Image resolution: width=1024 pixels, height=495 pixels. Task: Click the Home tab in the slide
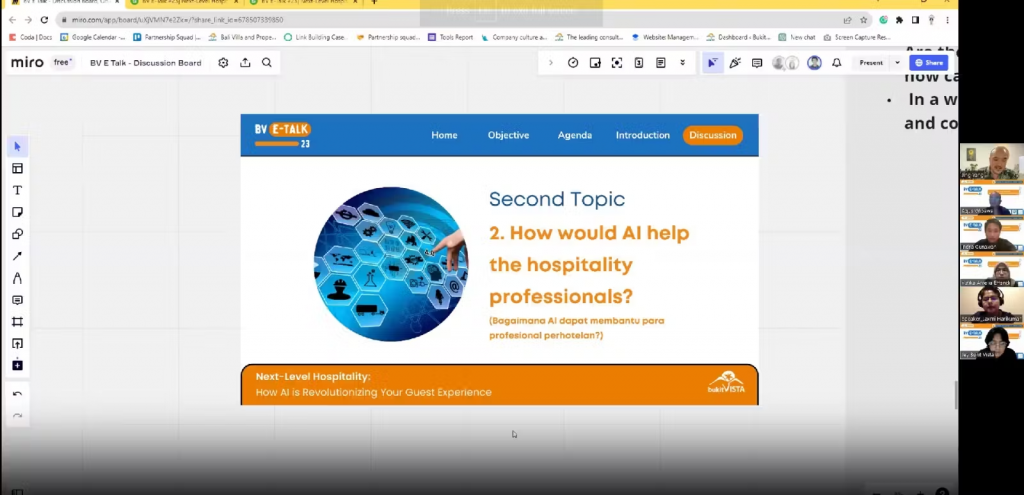(444, 135)
